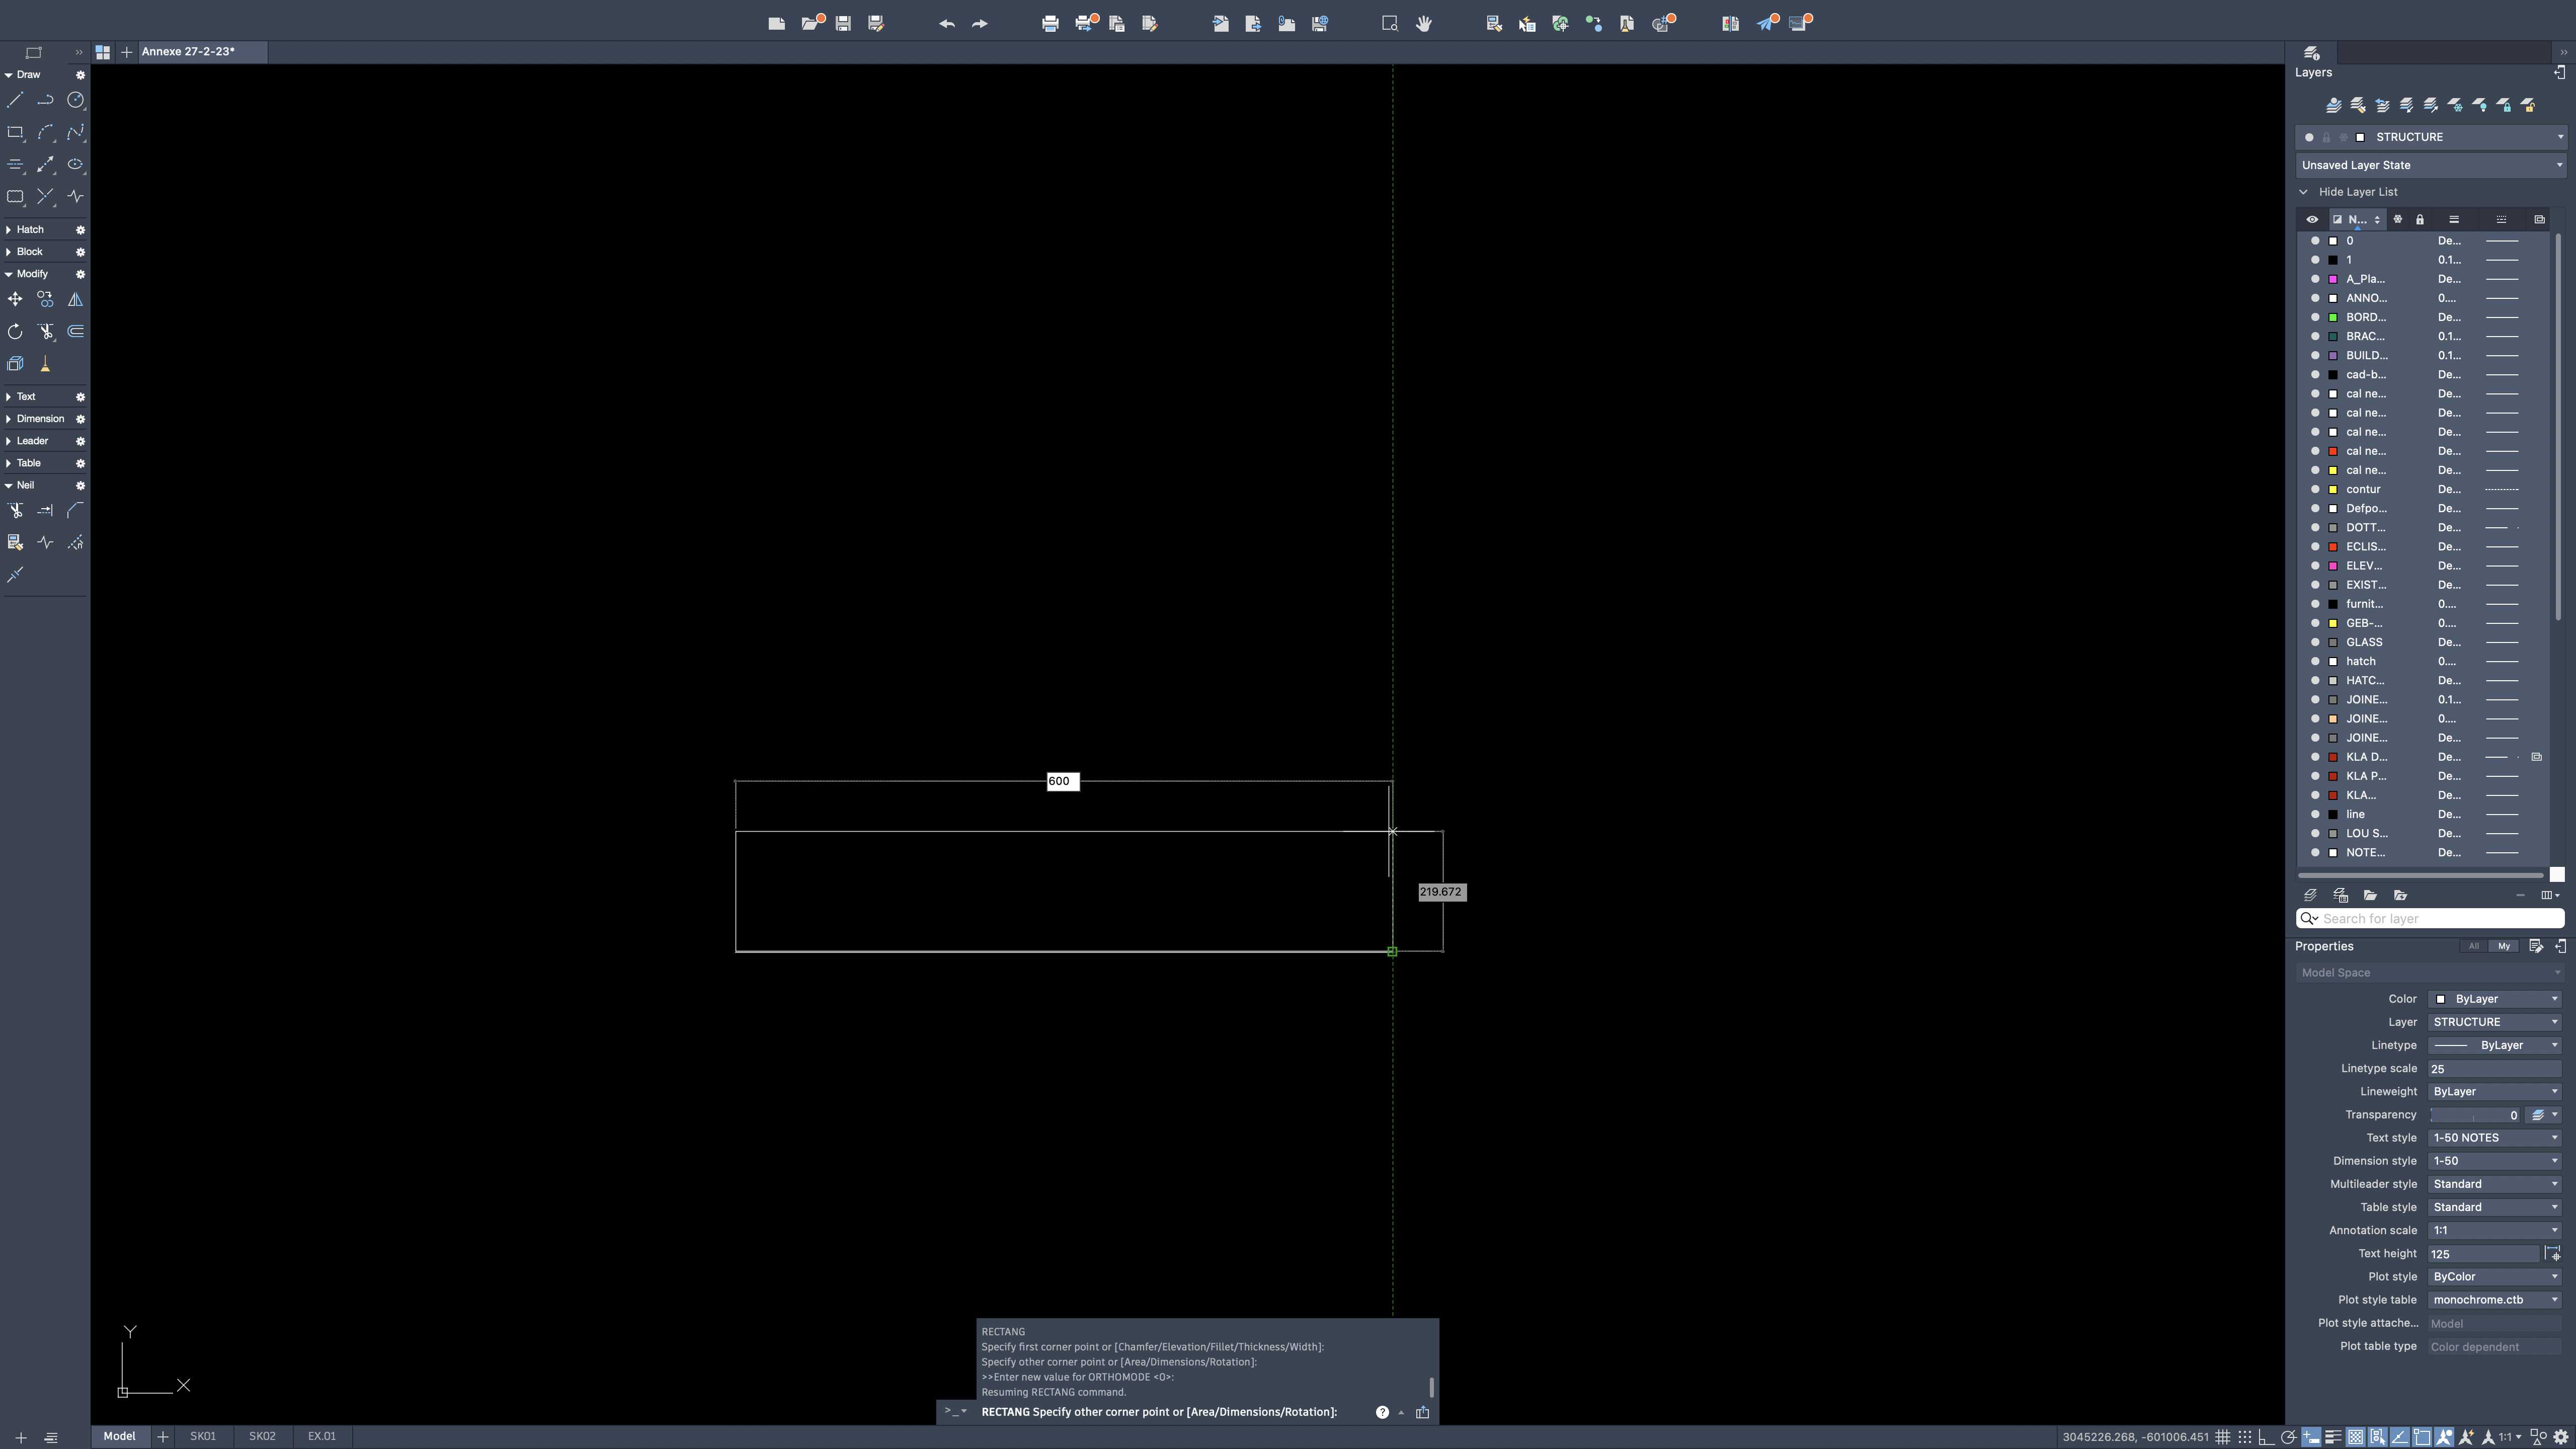Screen dimensions: 2576x1449
Task: Select the Line tool in Draw panel
Action: pos(16,100)
